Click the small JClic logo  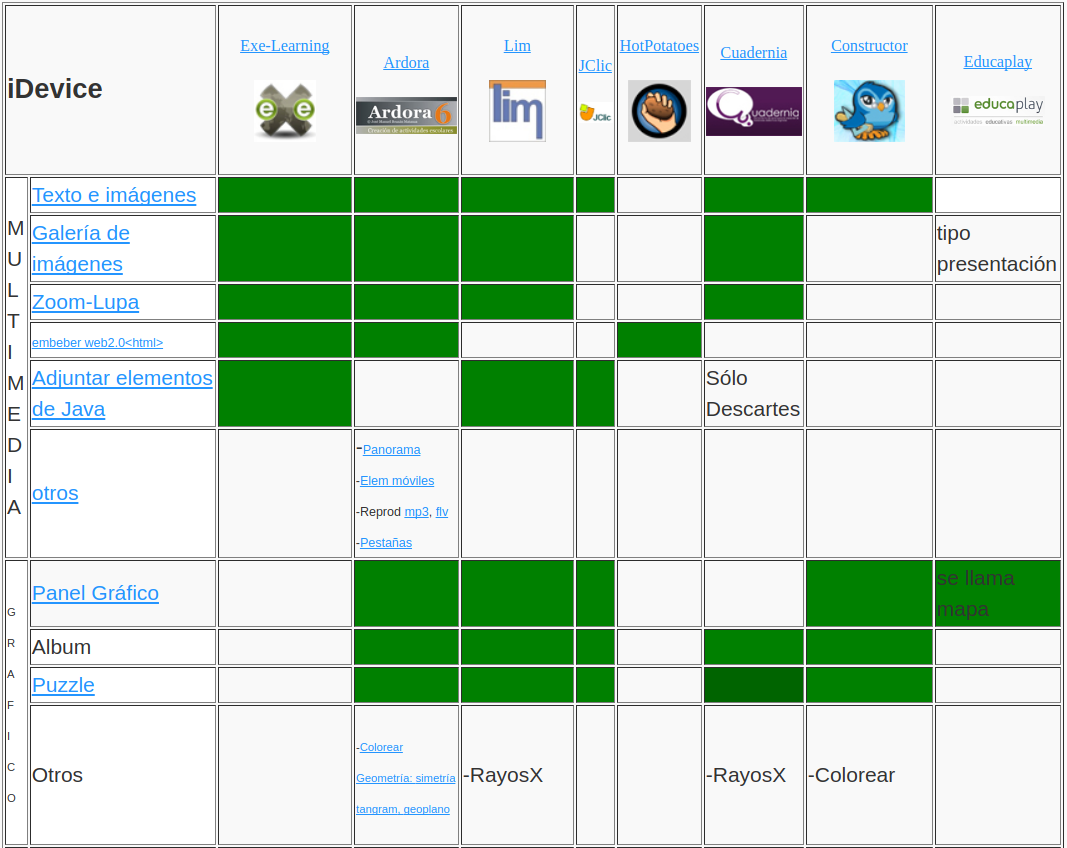[595, 113]
